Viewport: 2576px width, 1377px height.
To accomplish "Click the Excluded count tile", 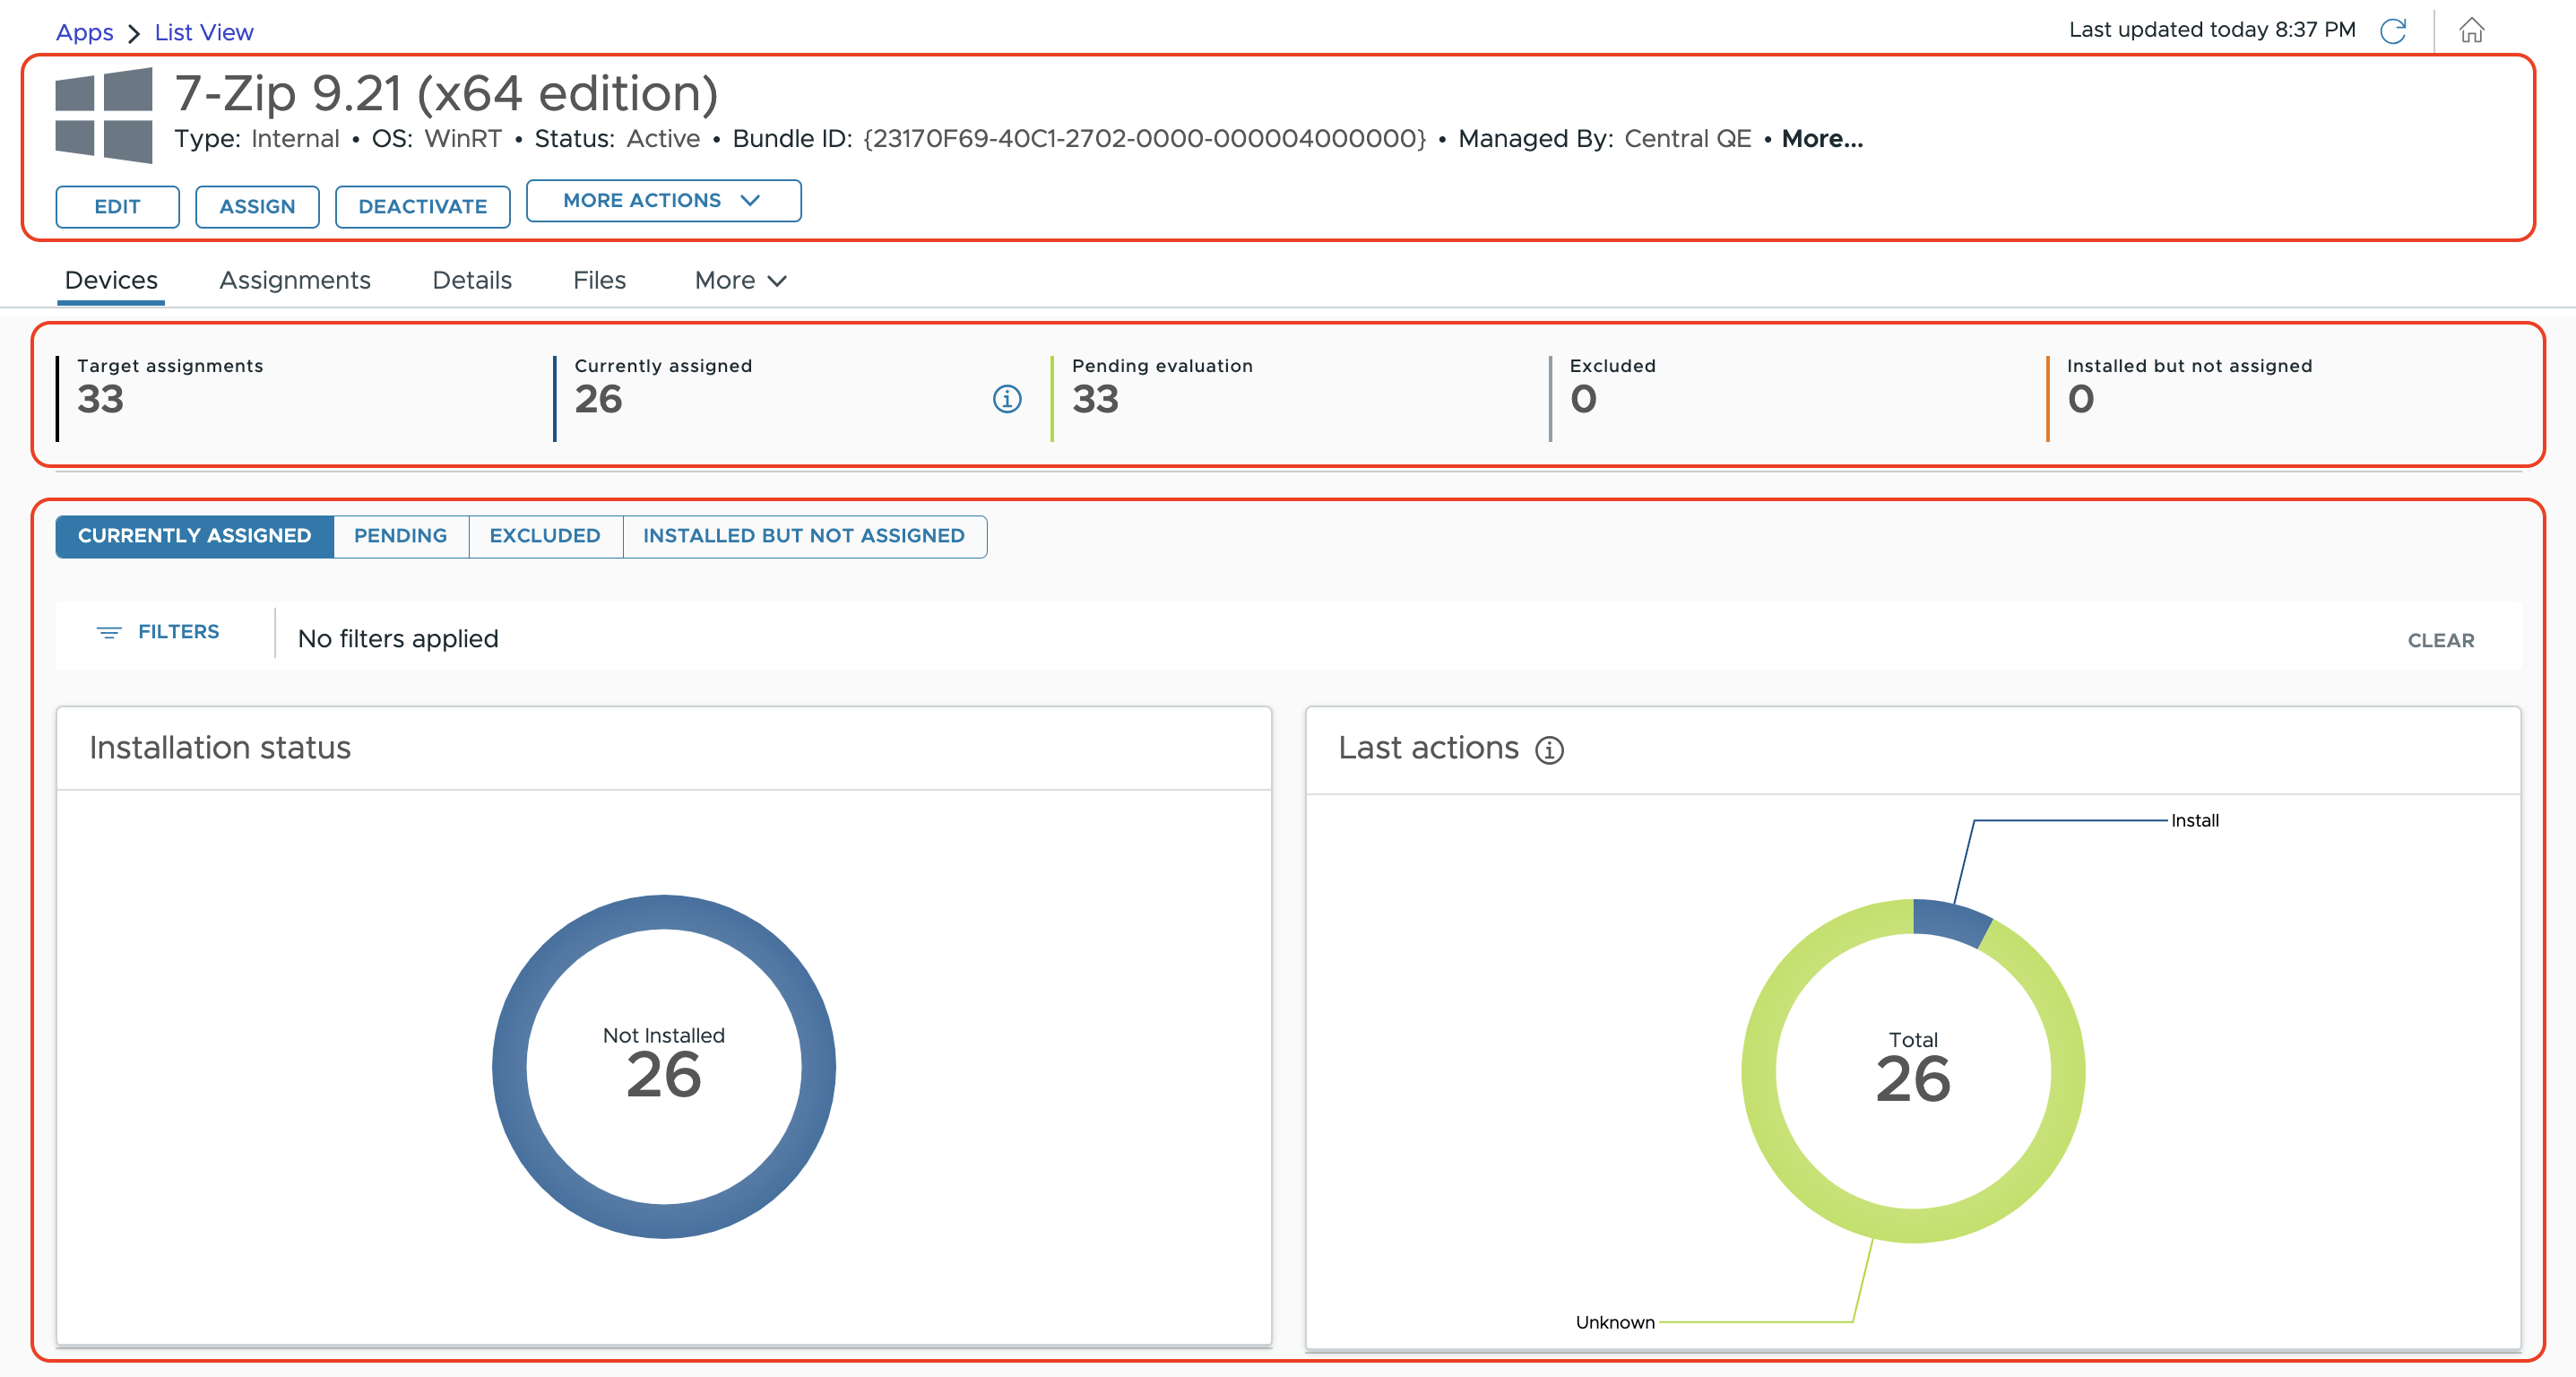I will tap(1797, 398).
